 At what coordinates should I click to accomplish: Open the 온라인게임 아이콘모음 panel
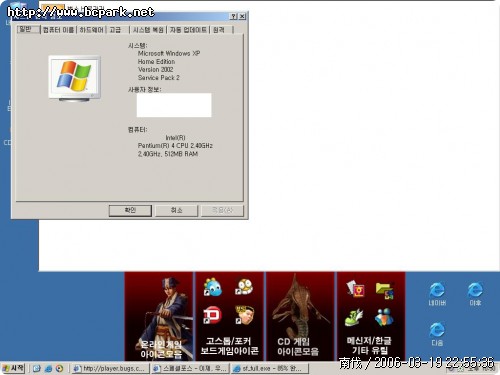[x=159, y=316]
